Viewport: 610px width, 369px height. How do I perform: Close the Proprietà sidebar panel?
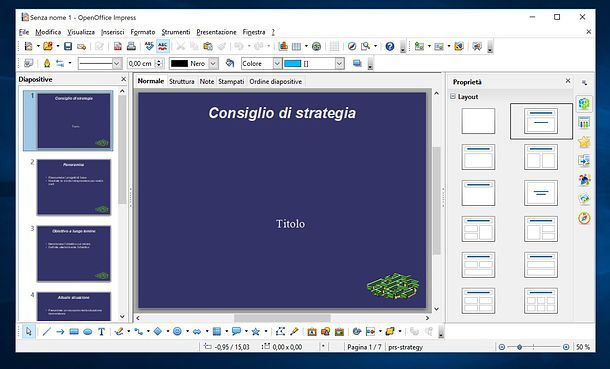(568, 81)
